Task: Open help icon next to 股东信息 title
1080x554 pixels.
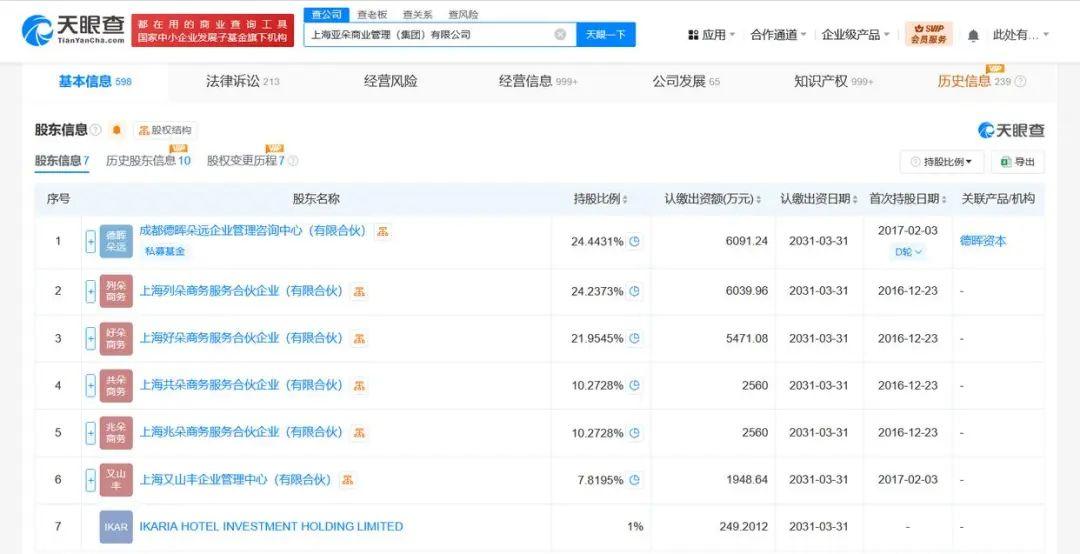Action: pyautogui.click(x=96, y=130)
